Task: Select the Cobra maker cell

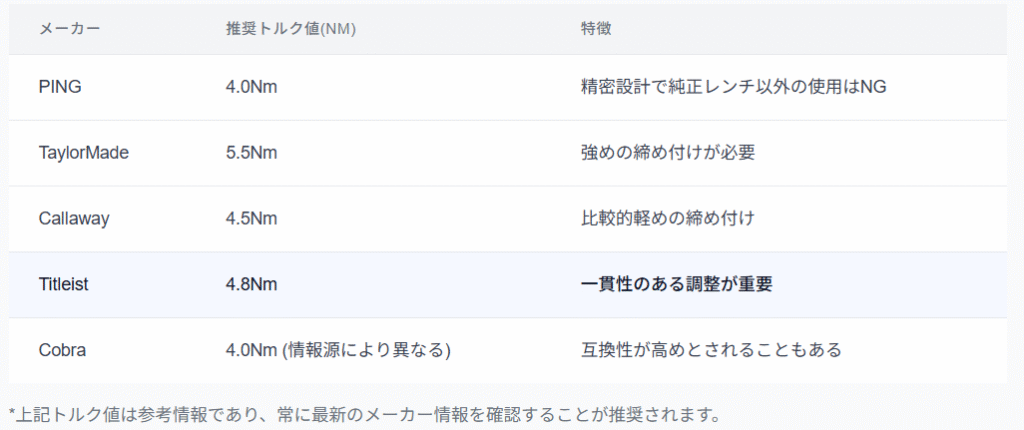Action: click(x=62, y=351)
